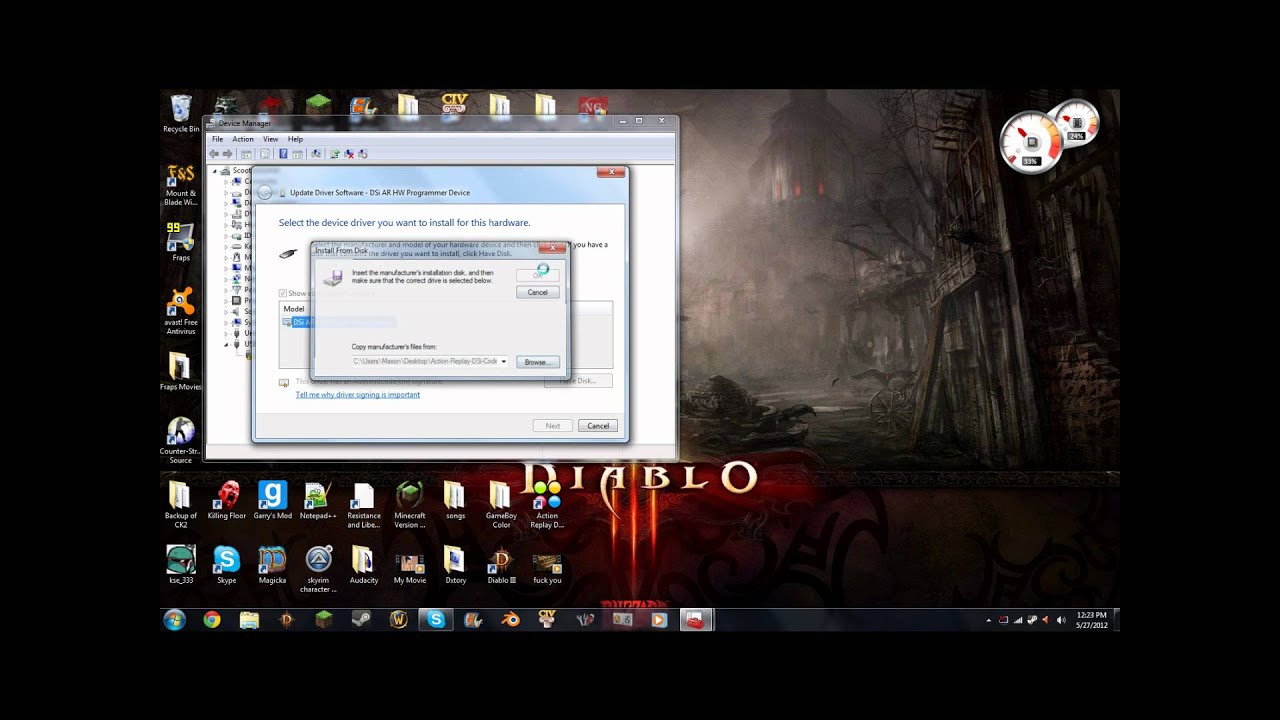Open the Action menu in Device Manager
The height and width of the screenshot is (720, 1280).
(x=243, y=139)
